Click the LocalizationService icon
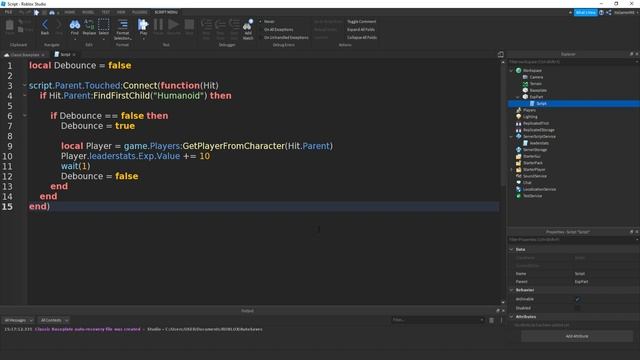This screenshot has width=640, height=360. pyautogui.click(x=518, y=189)
